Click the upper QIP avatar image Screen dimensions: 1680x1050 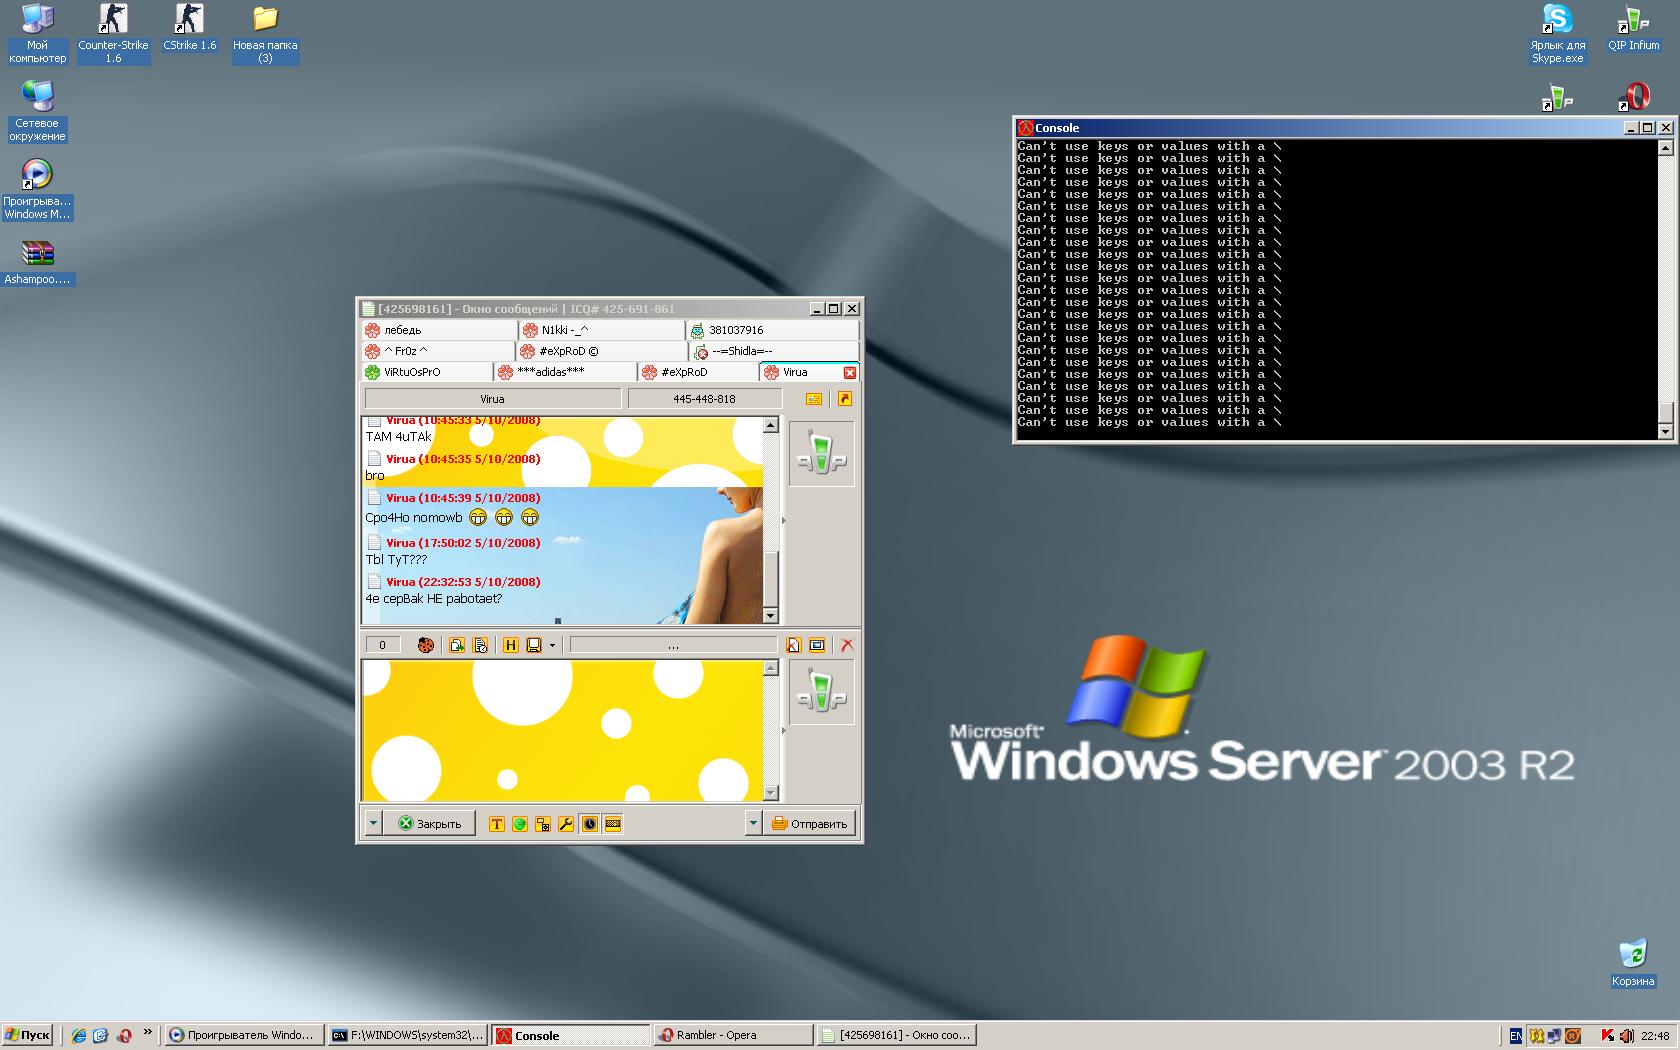(x=822, y=454)
